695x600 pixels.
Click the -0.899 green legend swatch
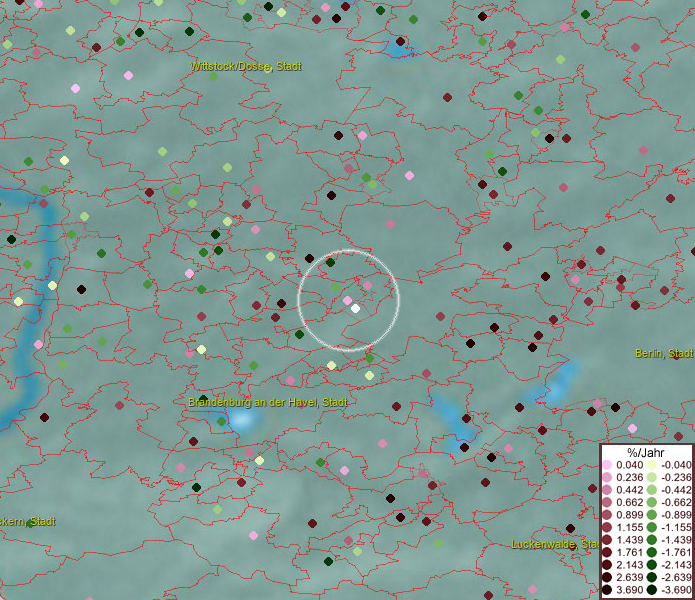coord(651,514)
